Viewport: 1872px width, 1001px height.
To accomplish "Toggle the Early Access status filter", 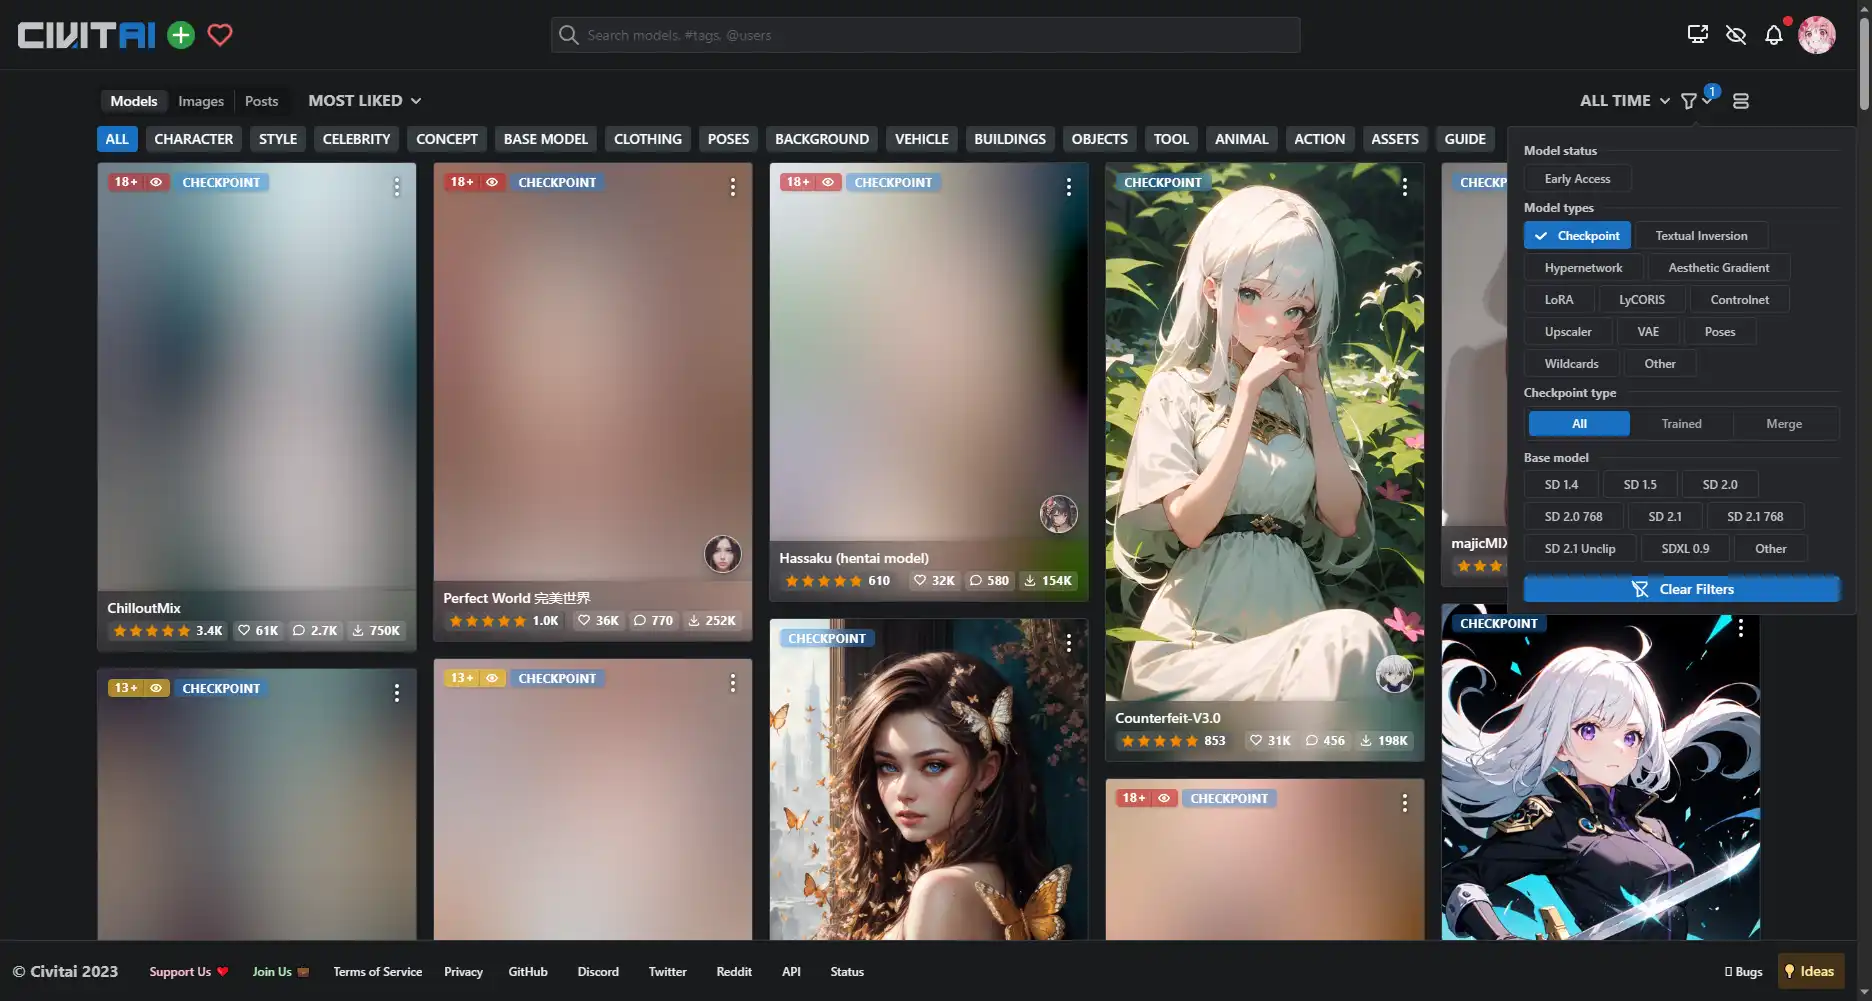I will [x=1577, y=179].
